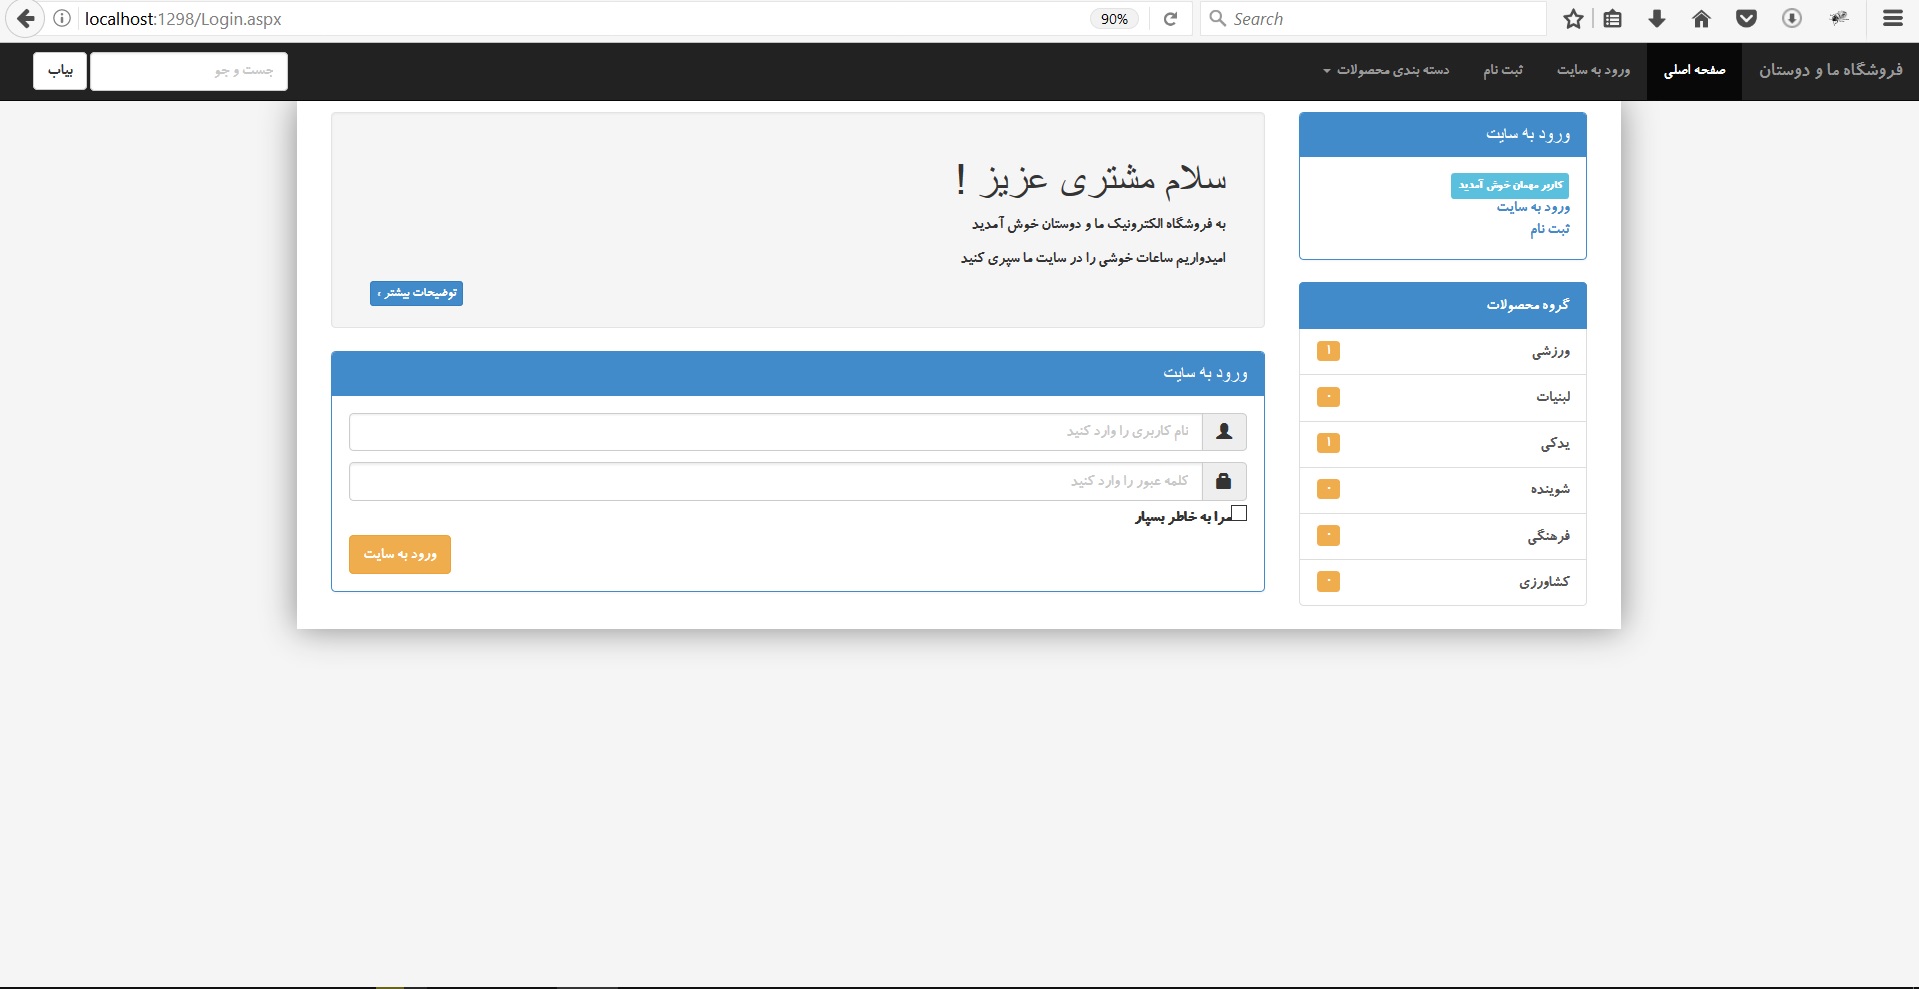This screenshot has width=1919, height=989.
Task: Click the browser back arrow button
Action: point(26,19)
